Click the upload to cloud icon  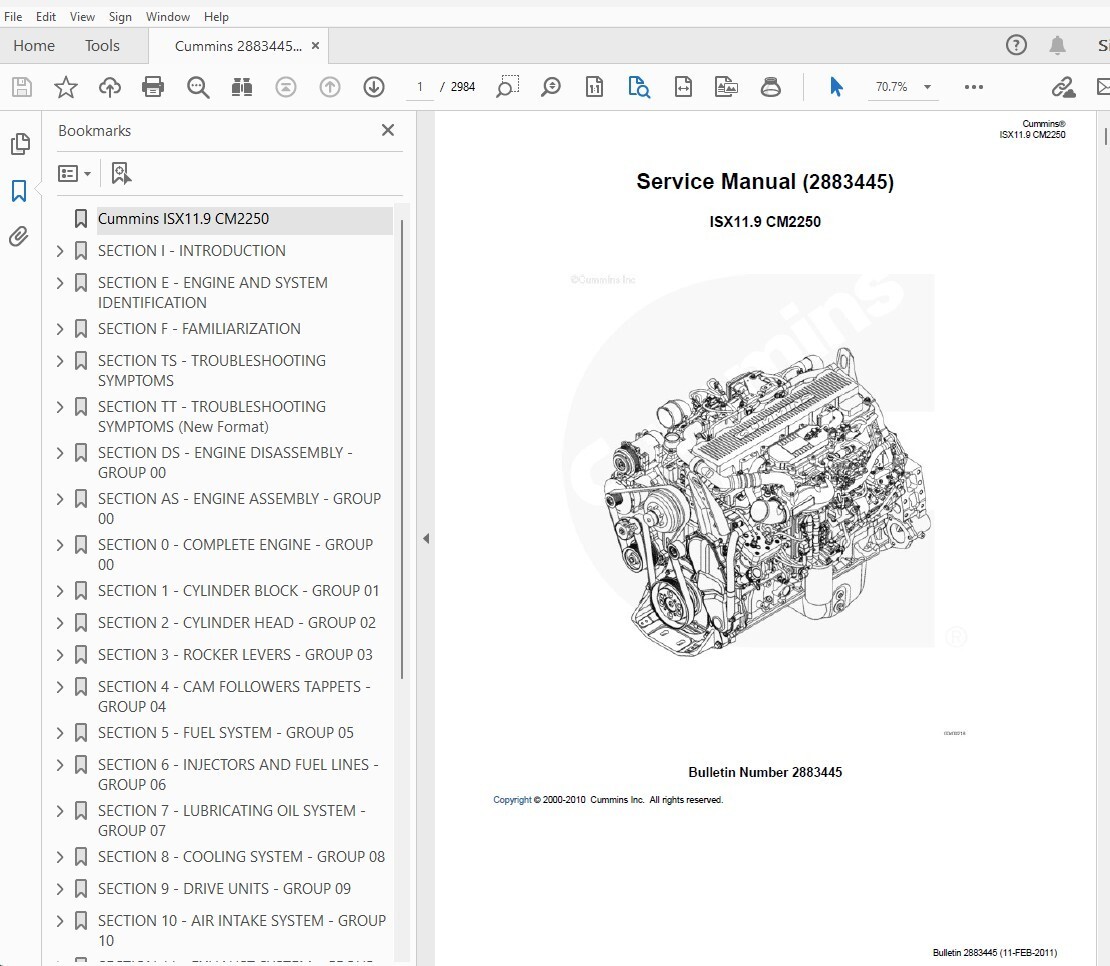click(x=110, y=87)
